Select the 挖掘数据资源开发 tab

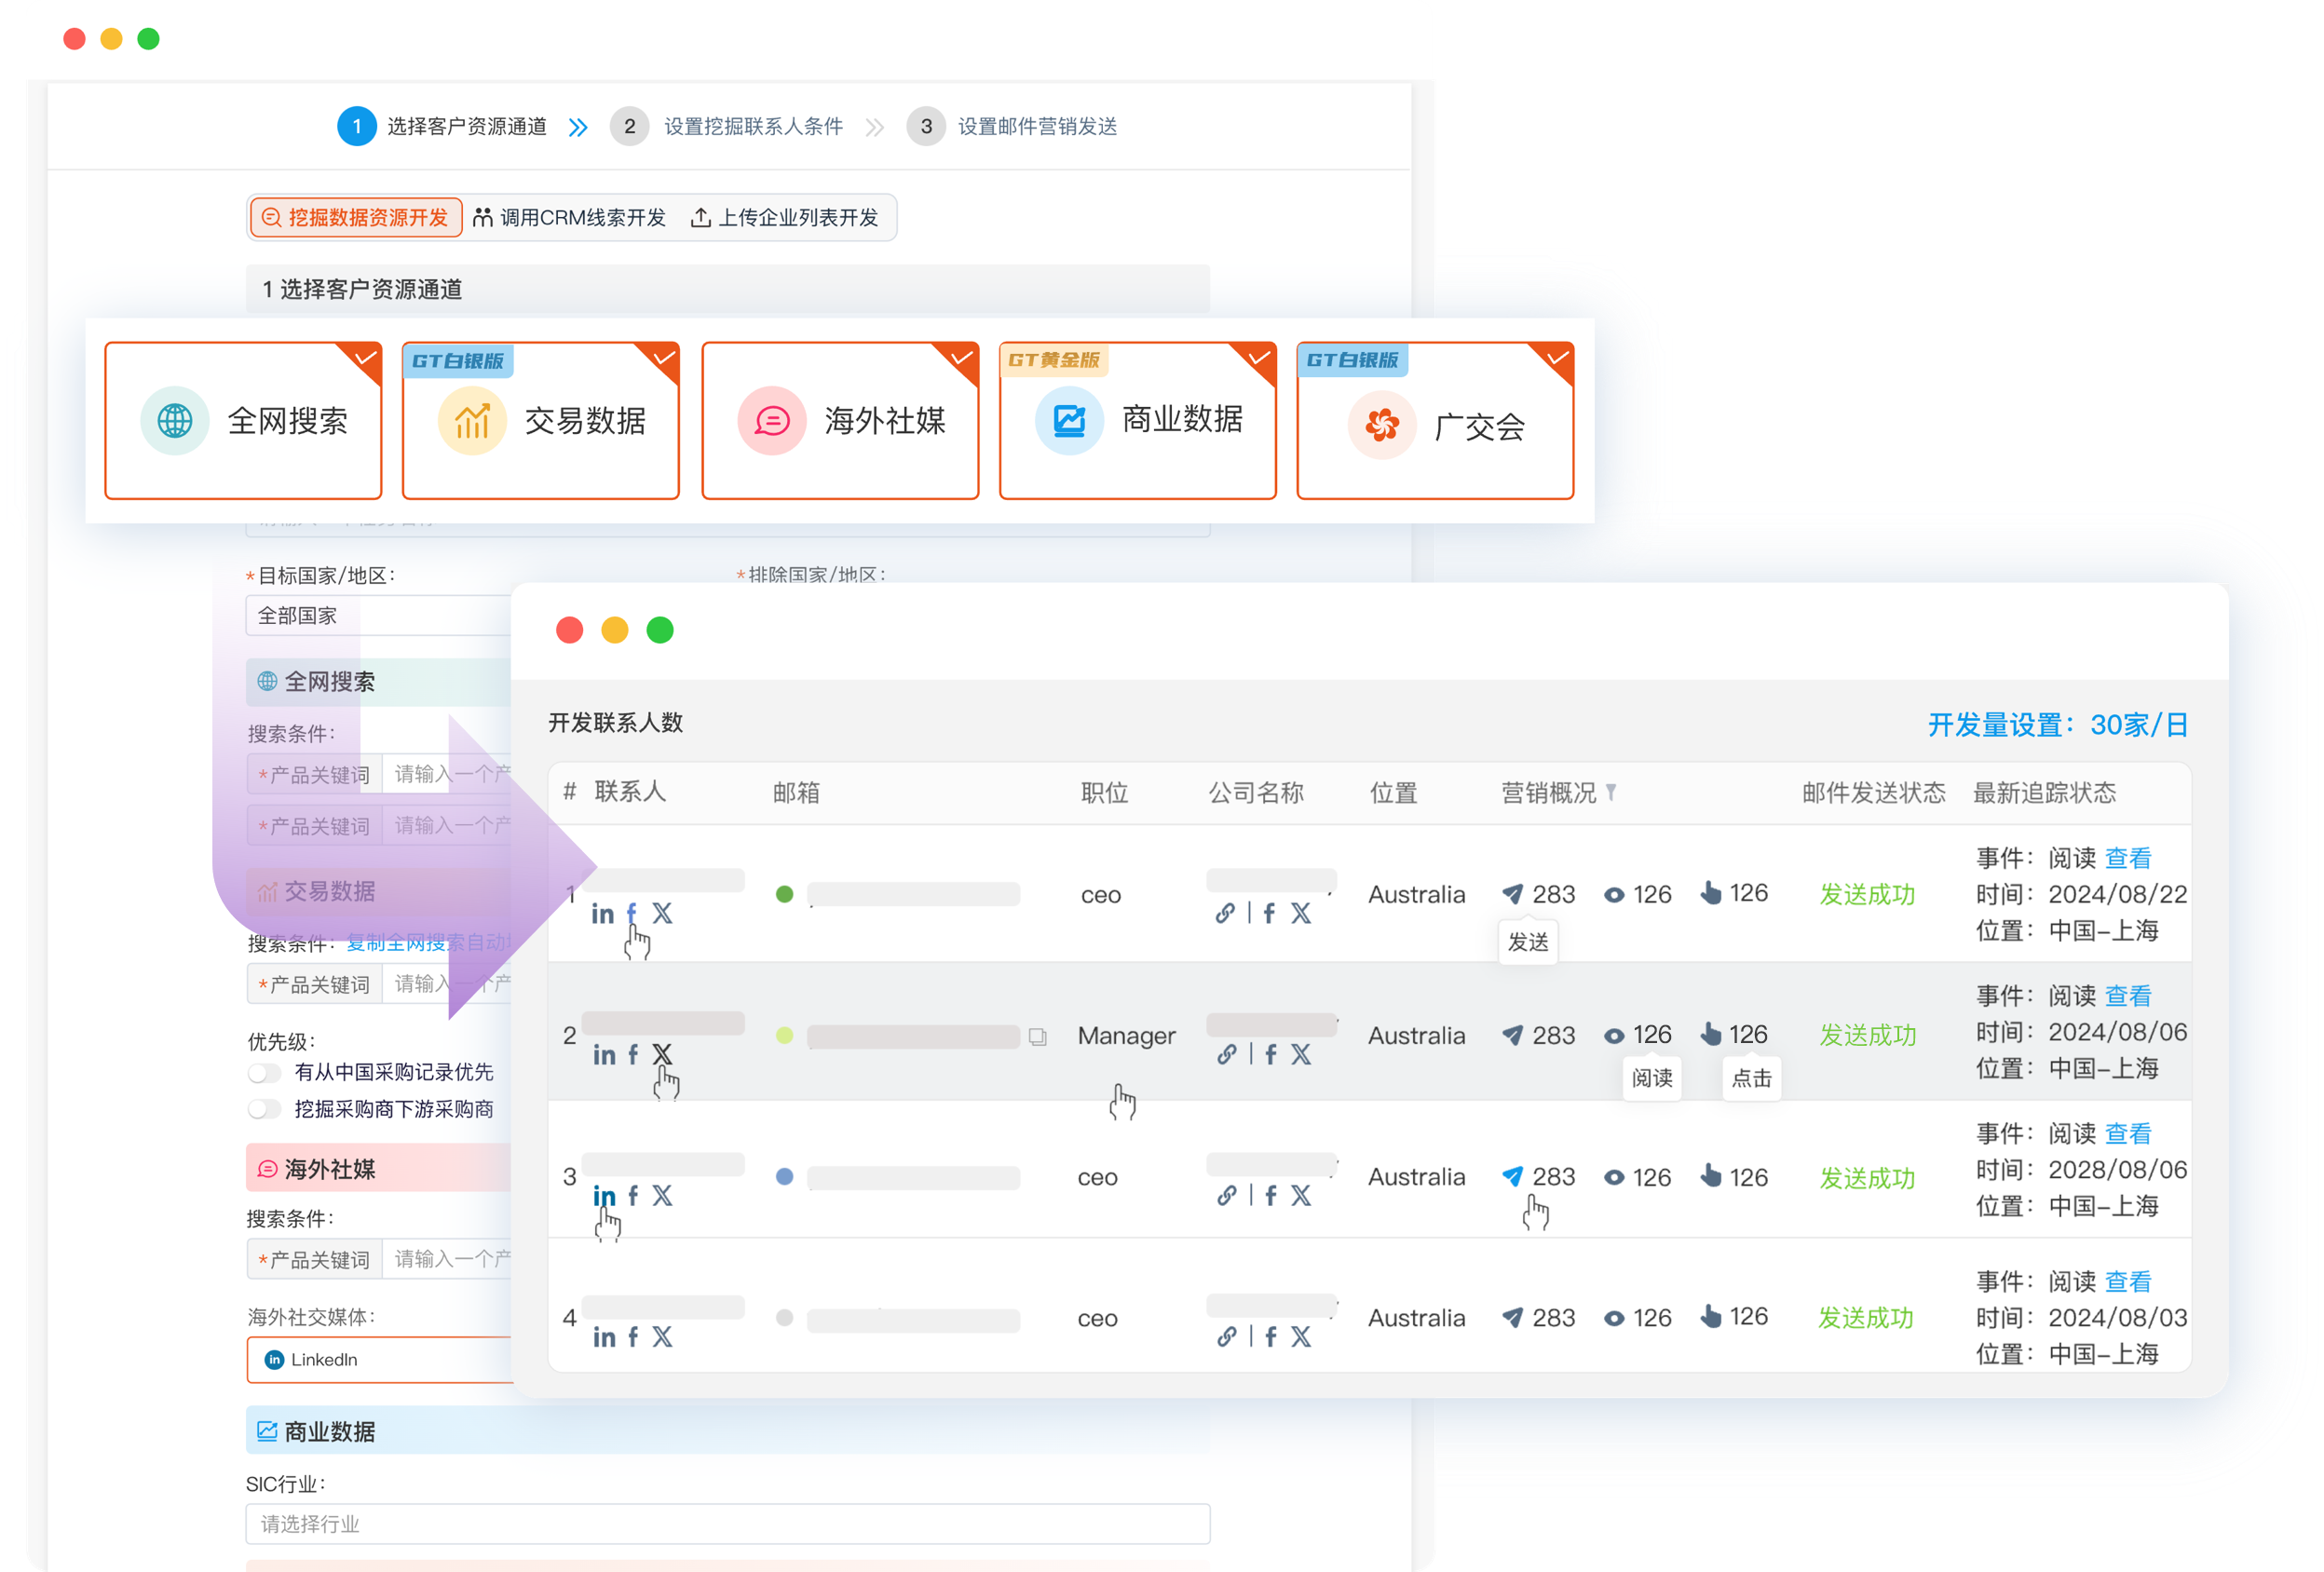point(356,218)
